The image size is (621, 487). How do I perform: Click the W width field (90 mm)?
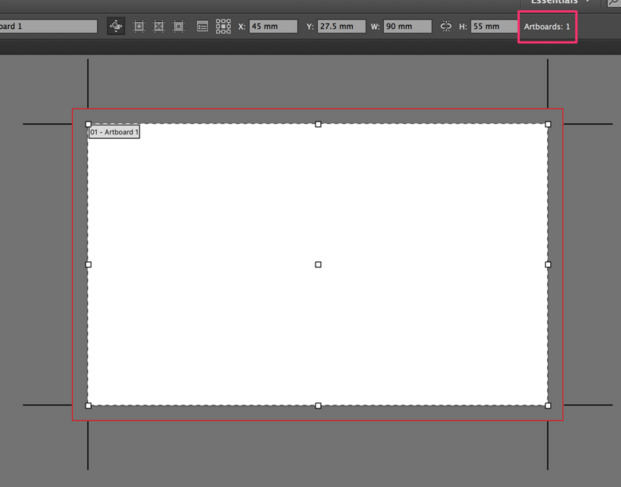point(408,27)
